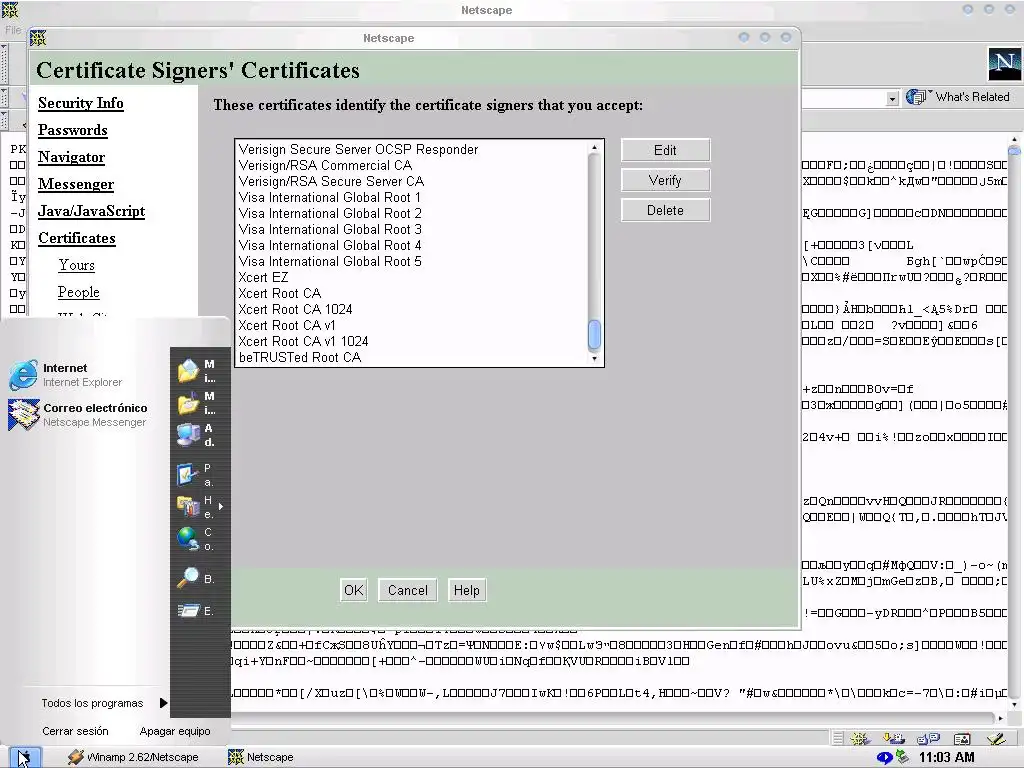This screenshot has height=768, width=1024.
Task: Click Cerrar sesión in start menu
Action: point(75,731)
